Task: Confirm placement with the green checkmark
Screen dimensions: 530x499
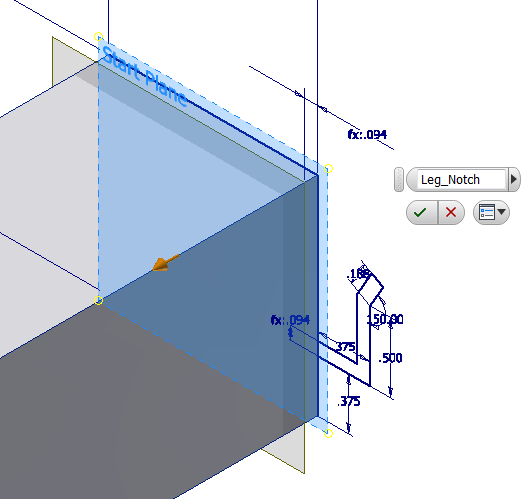Action: click(421, 212)
